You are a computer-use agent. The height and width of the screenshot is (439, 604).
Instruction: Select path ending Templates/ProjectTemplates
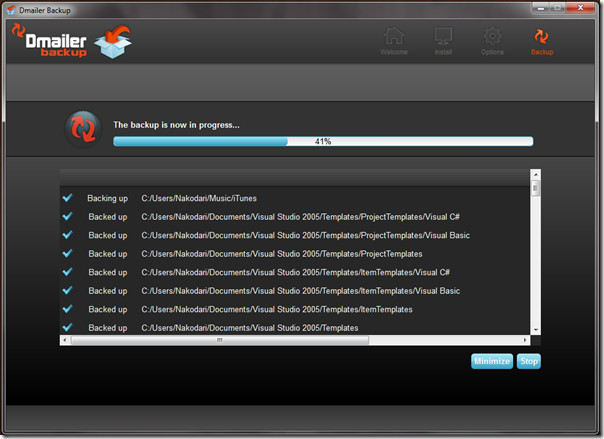[x=282, y=254]
